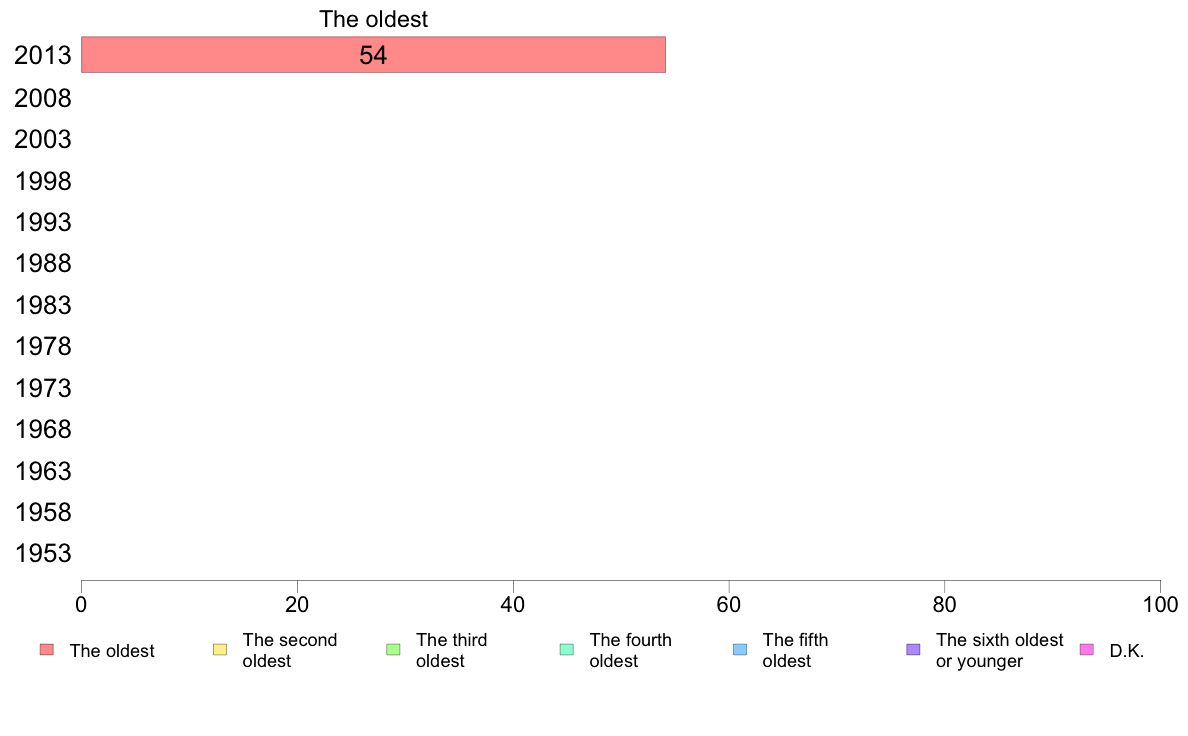The image size is (1188, 736).
Task: Click the red 2013 bar showing 54
Action: (374, 55)
